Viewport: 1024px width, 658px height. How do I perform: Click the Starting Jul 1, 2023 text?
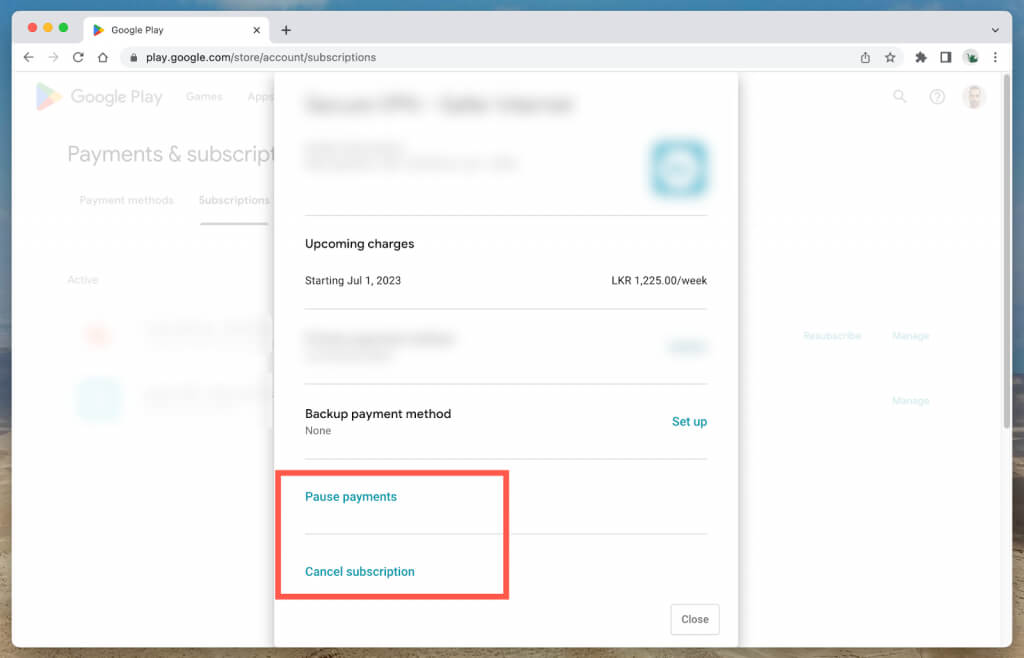[x=353, y=281]
